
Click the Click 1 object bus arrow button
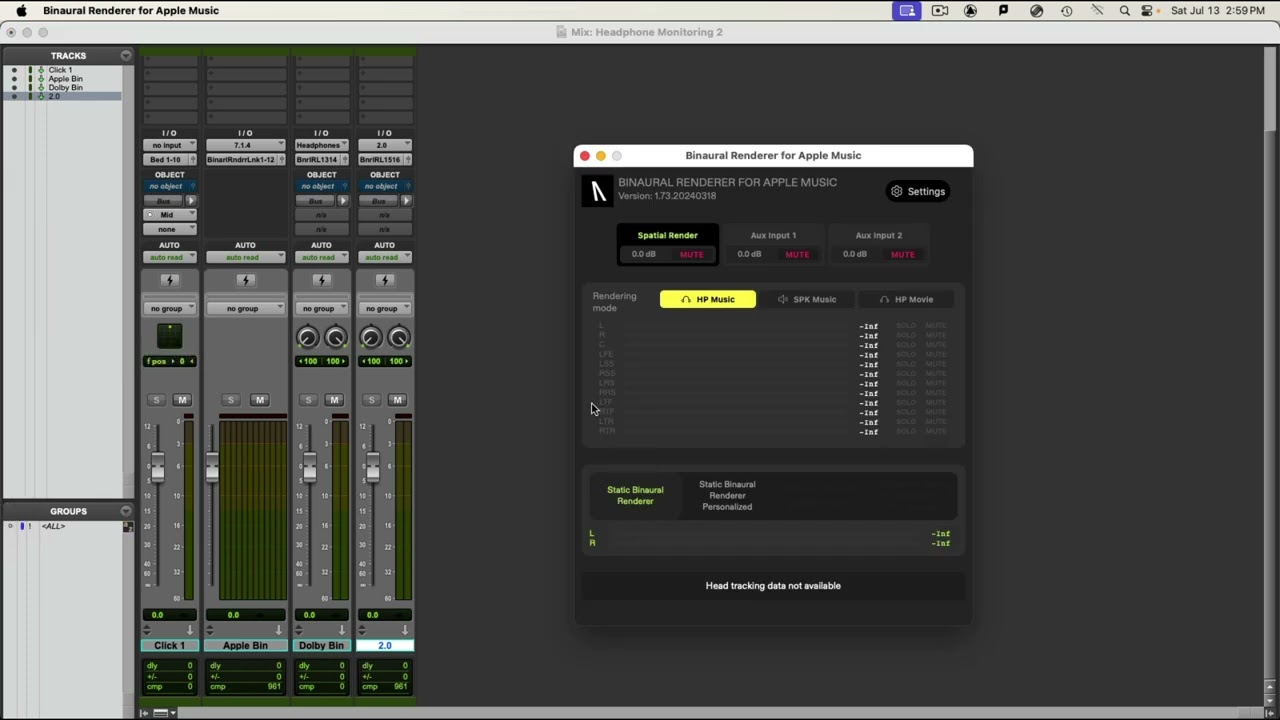coord(191,201)
